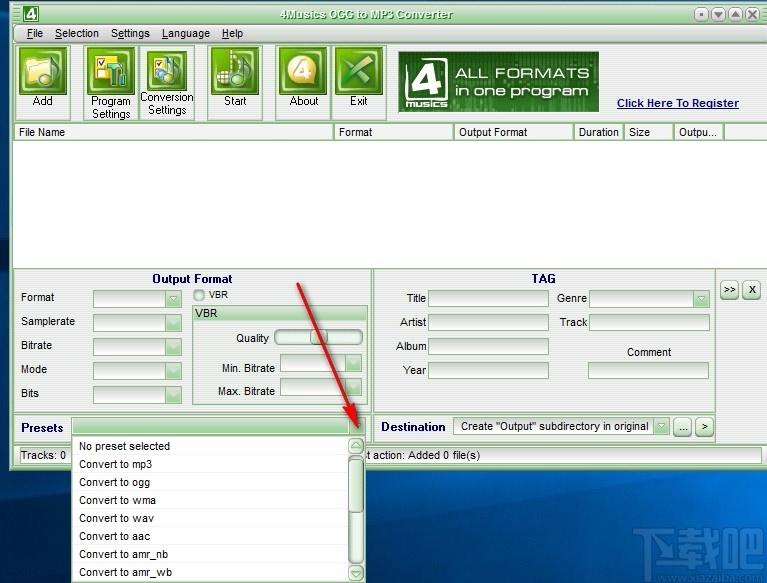Click the Comment tag field

pyautogui.click(x=648, y=370)
